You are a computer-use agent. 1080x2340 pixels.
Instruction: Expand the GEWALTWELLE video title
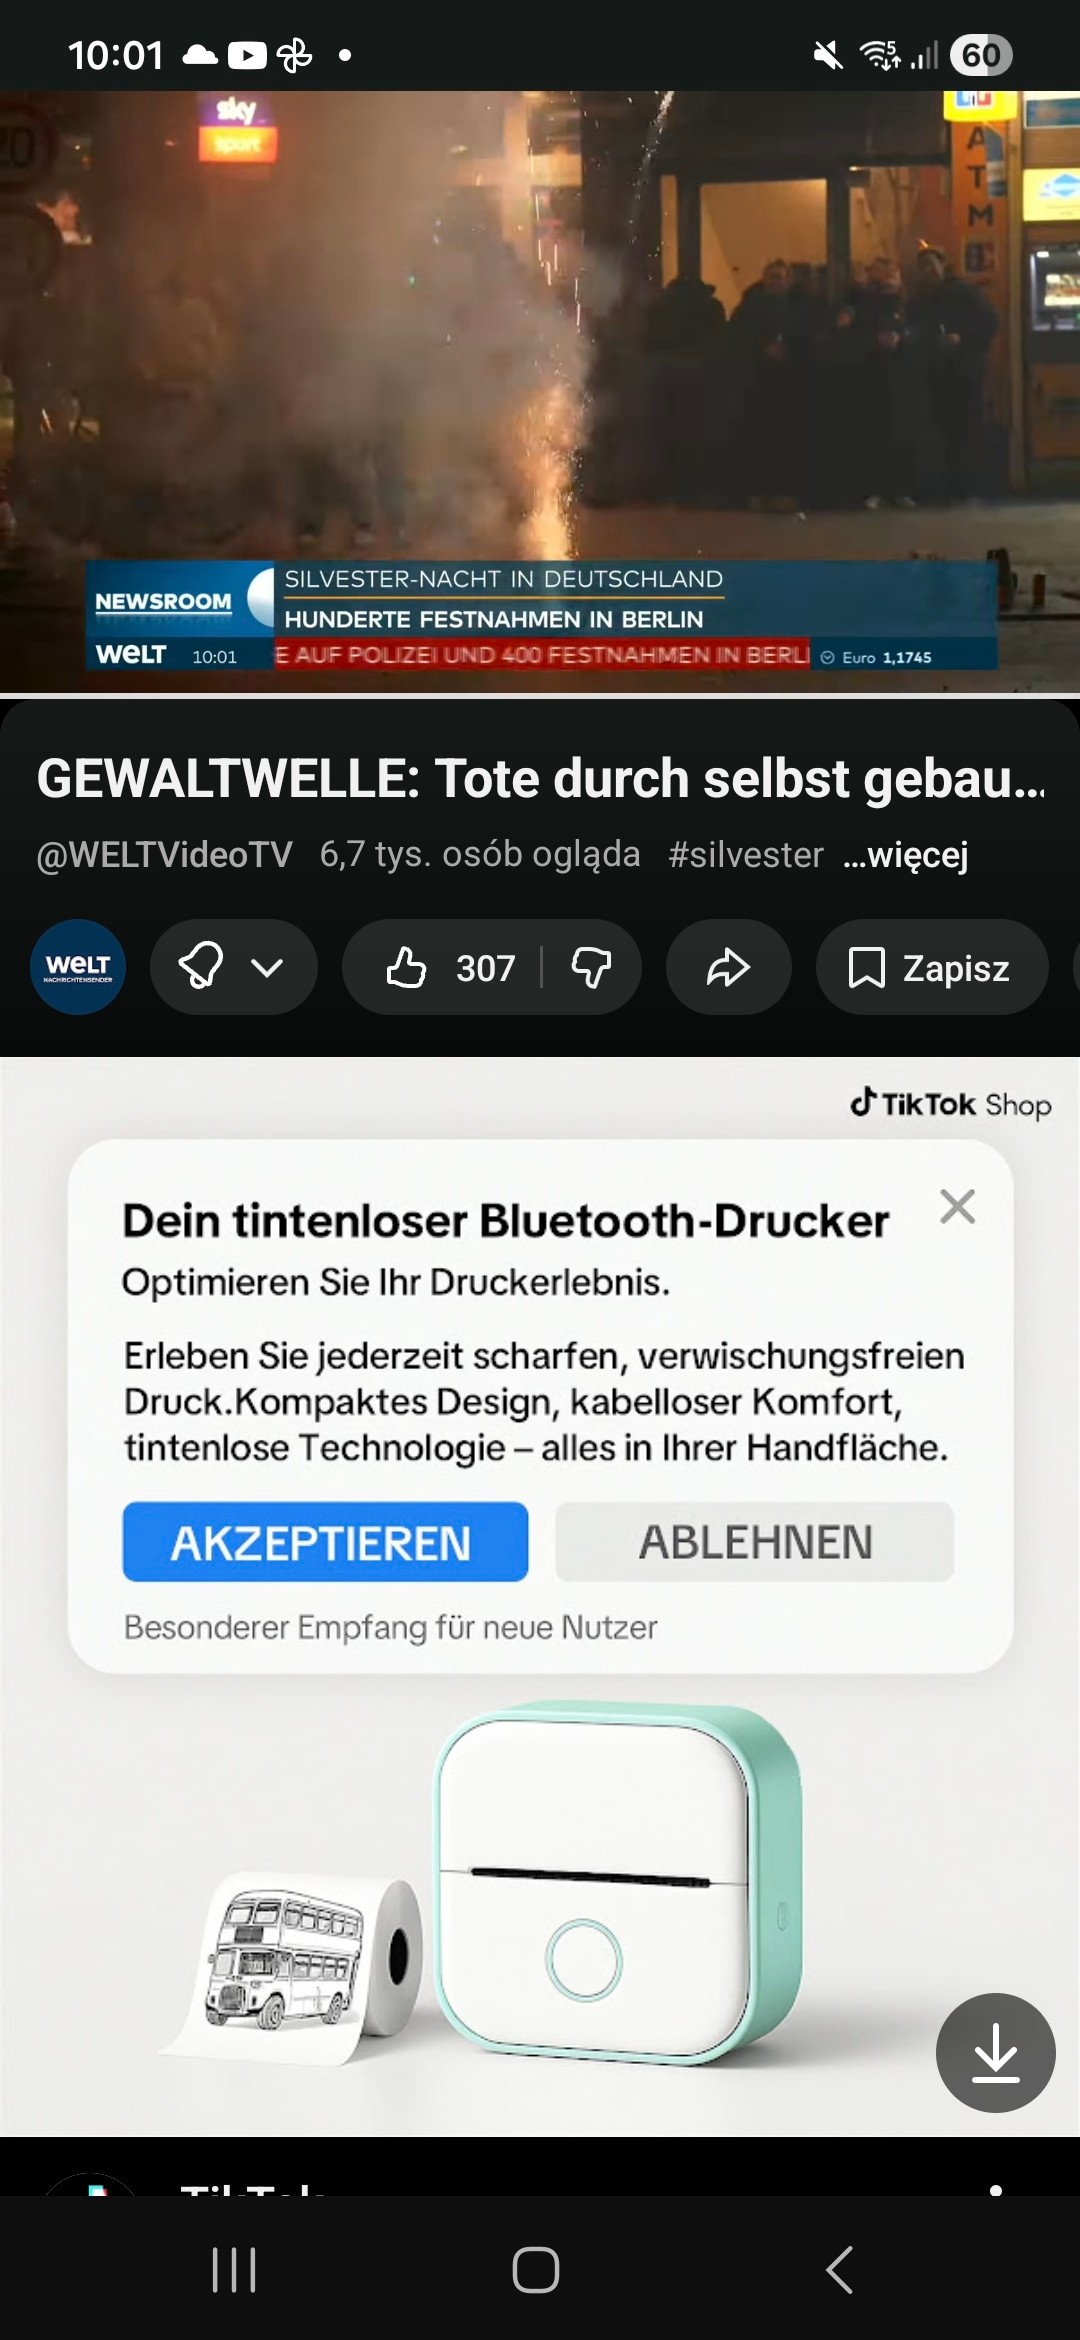(x=540, y=779)
